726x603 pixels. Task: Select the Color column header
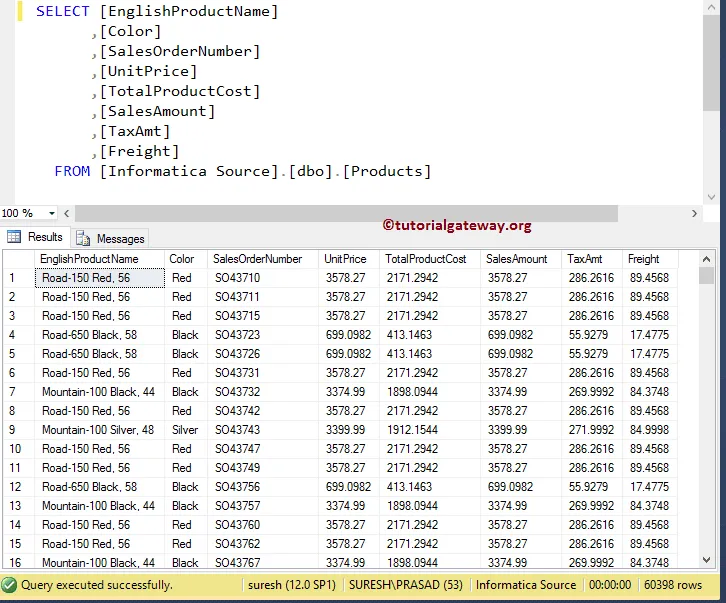point(186,259)
